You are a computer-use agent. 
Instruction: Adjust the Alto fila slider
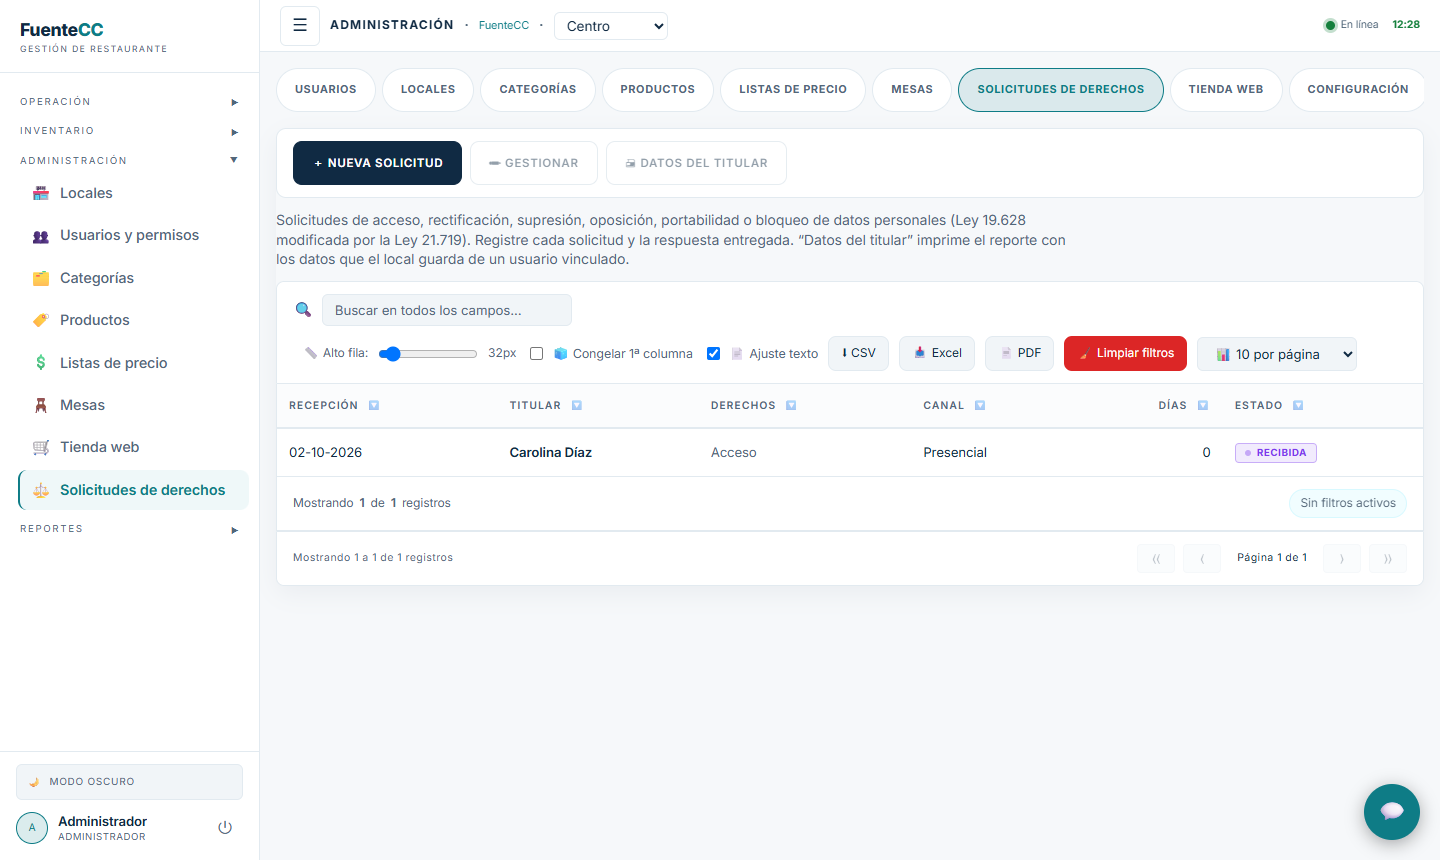coord(428,354)
